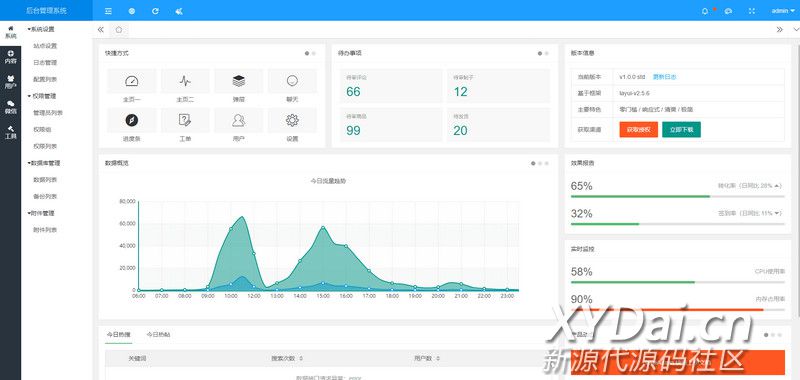Open the notification bell icon
Image resolution: width=800 pixels, height=380 pixels.
click(705, 11)
